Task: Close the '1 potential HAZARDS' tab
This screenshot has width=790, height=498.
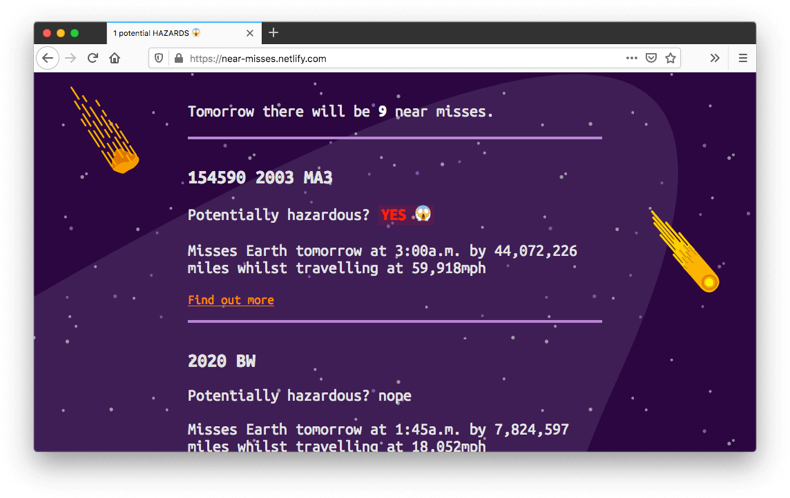Action: (x=249, y=33)
